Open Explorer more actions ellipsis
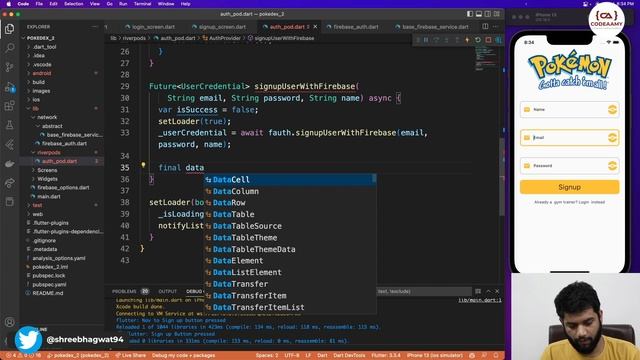Image resolution: width=640 pixels, height=360 pixels. click(x=95, y=27)
